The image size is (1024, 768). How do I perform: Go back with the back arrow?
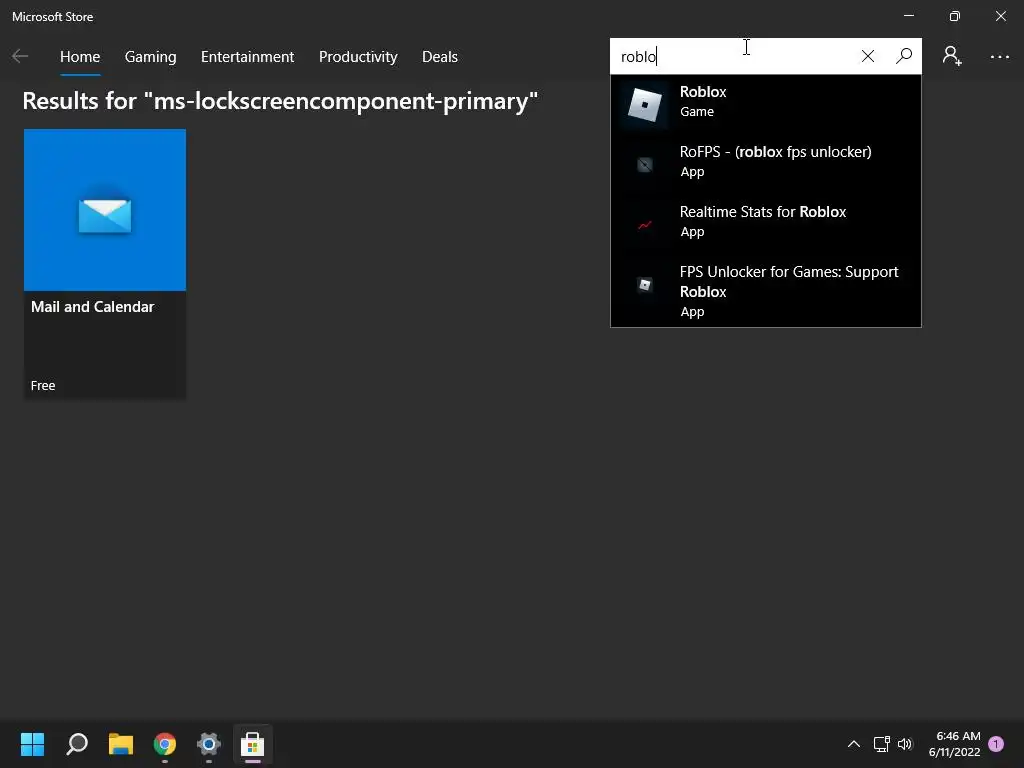(20, 57)
